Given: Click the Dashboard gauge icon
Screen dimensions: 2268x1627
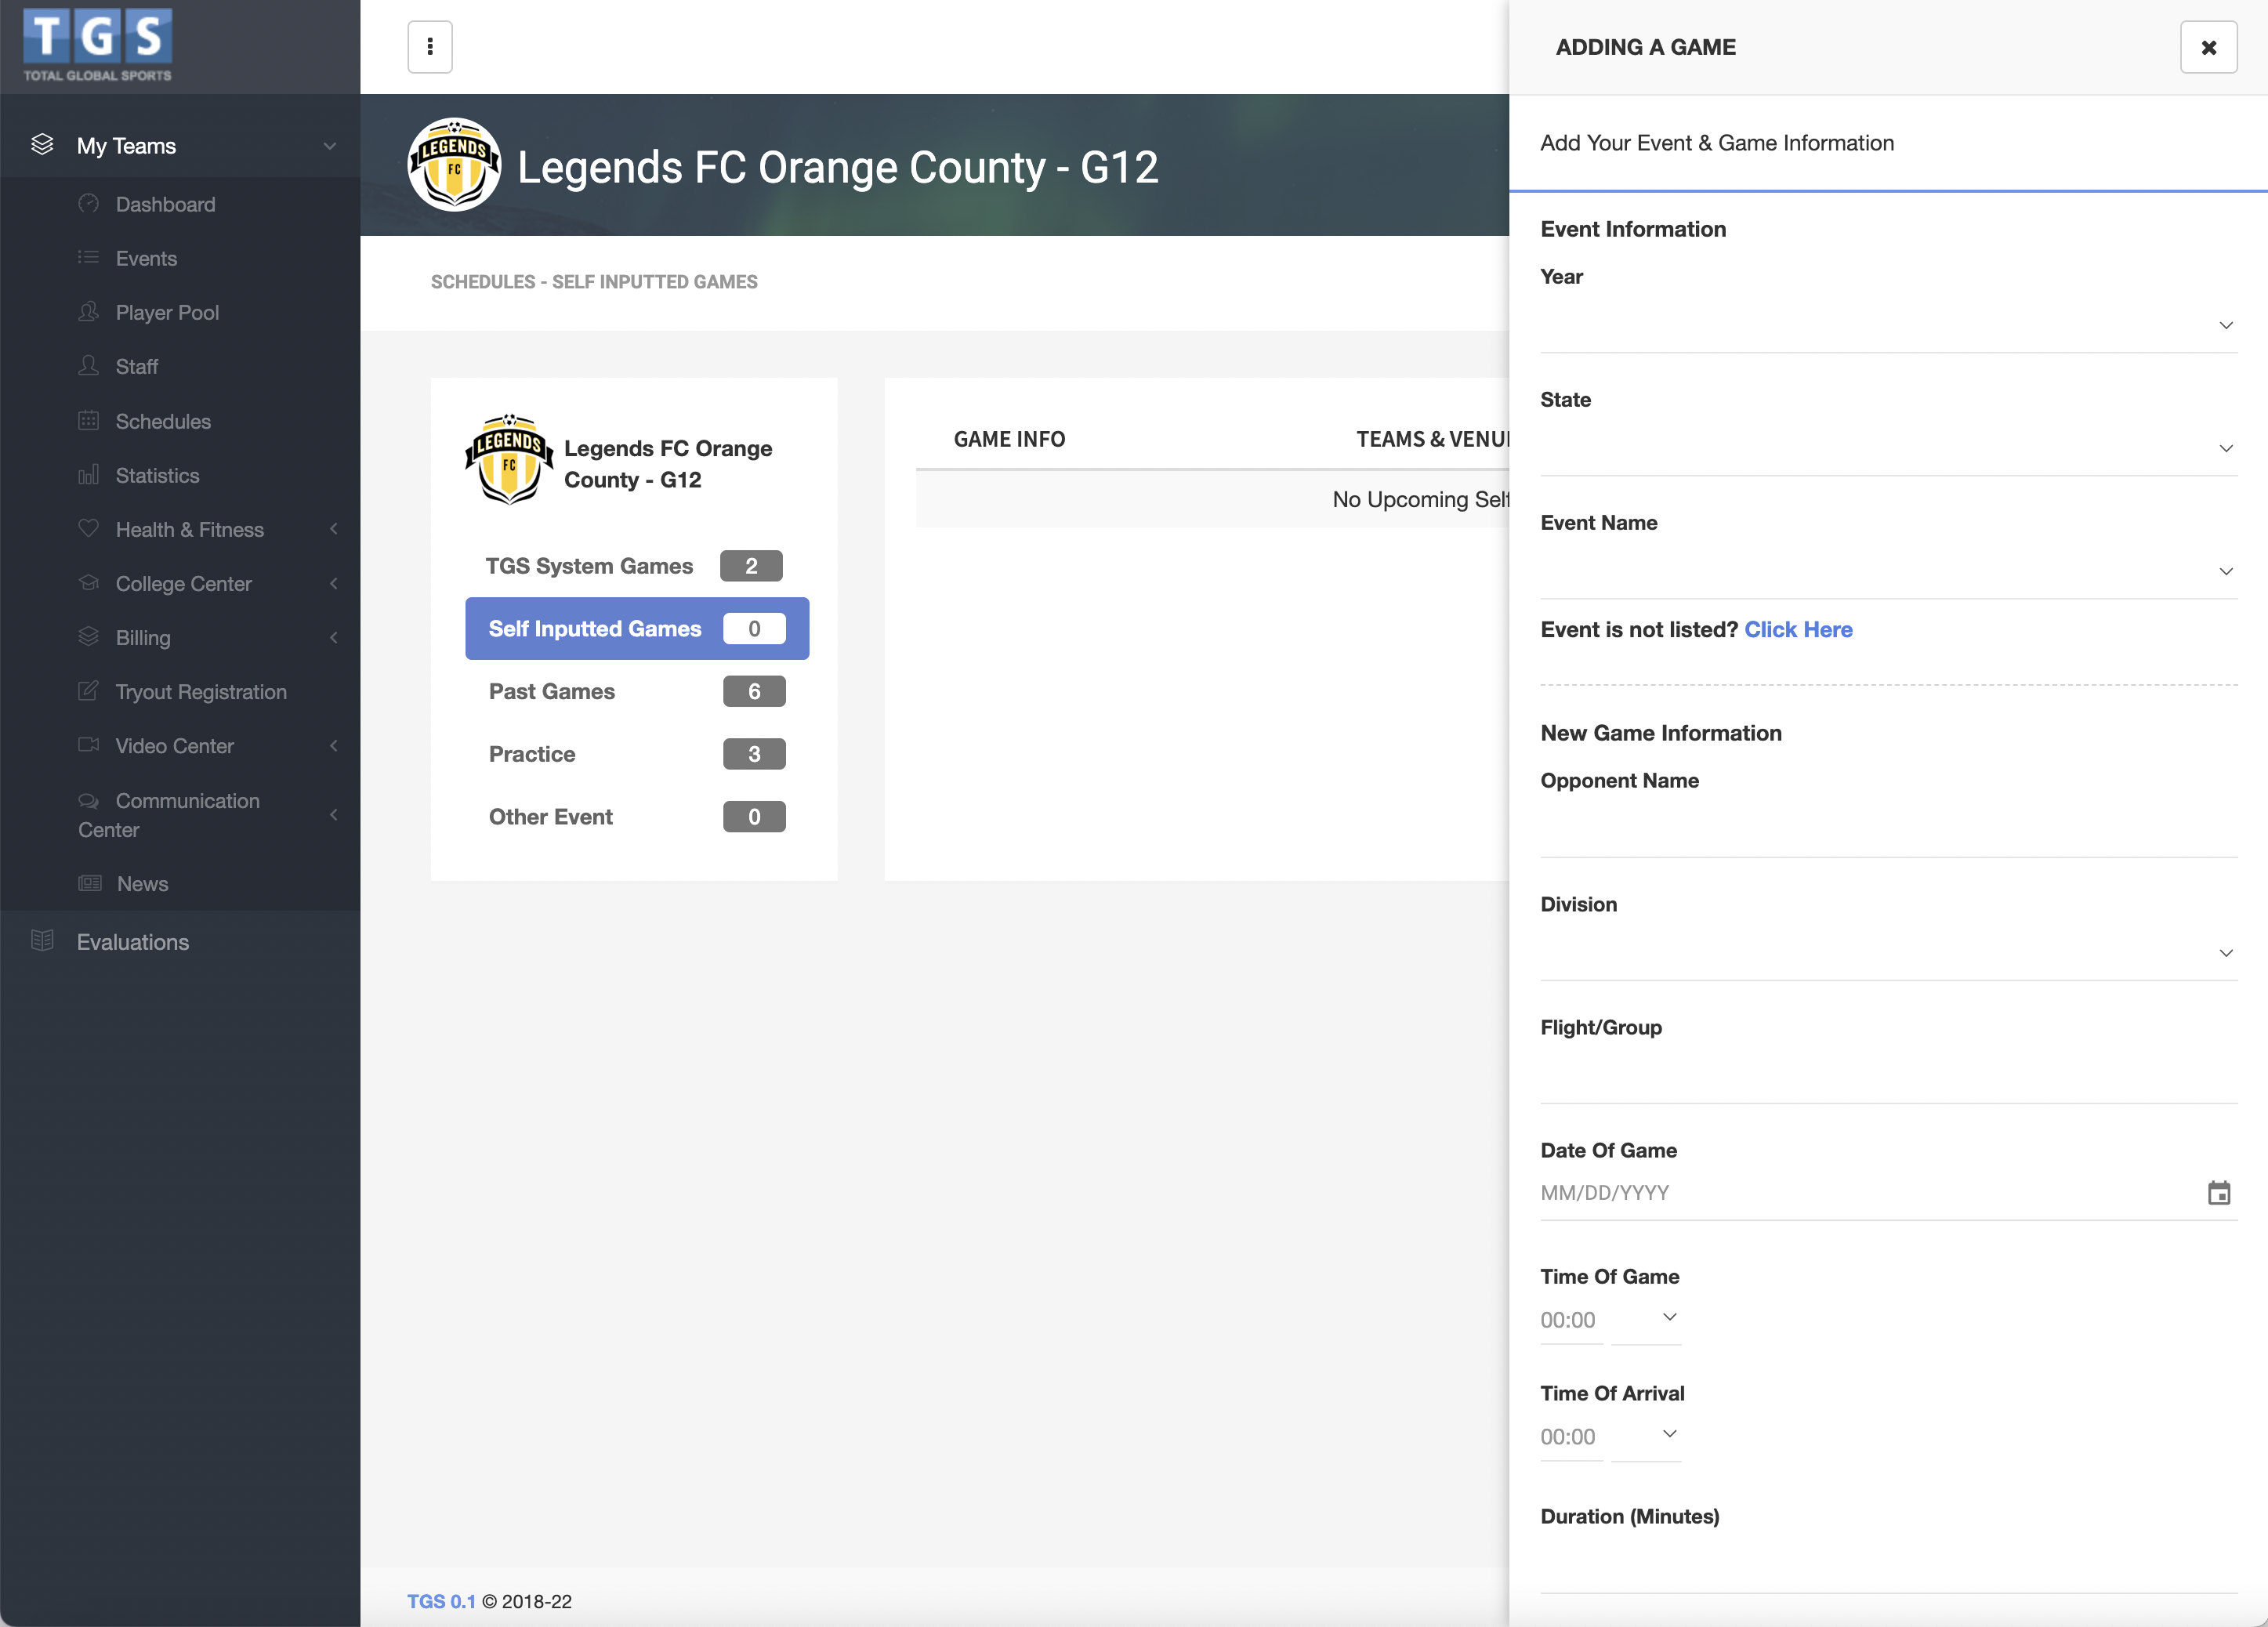Looking at the screenshot, I should pos(89,204).
